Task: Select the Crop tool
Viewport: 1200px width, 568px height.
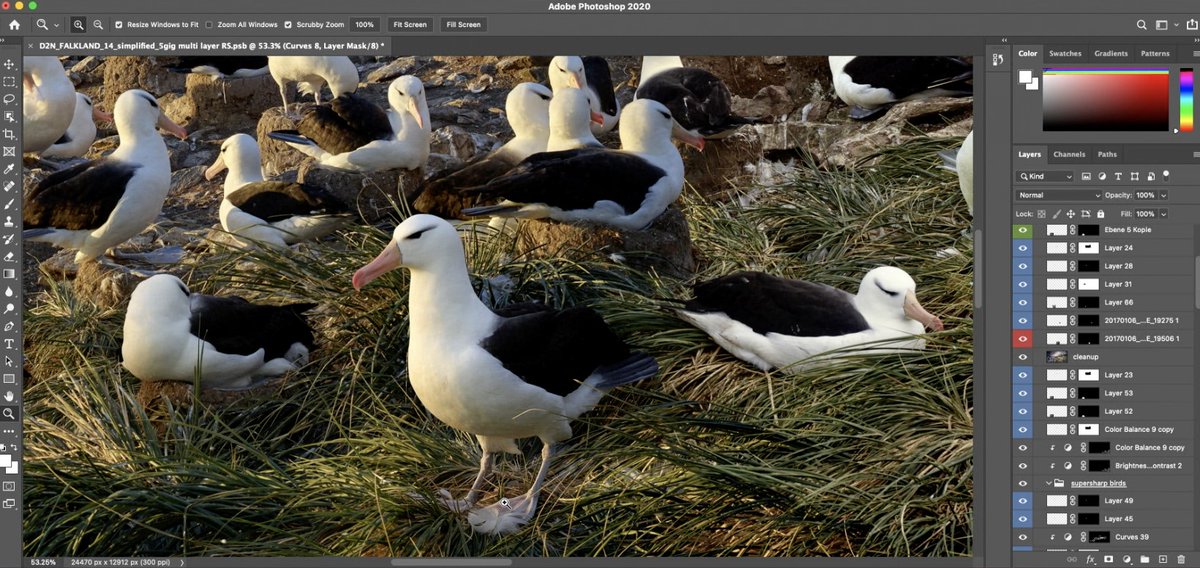Action: pos(9,134)
